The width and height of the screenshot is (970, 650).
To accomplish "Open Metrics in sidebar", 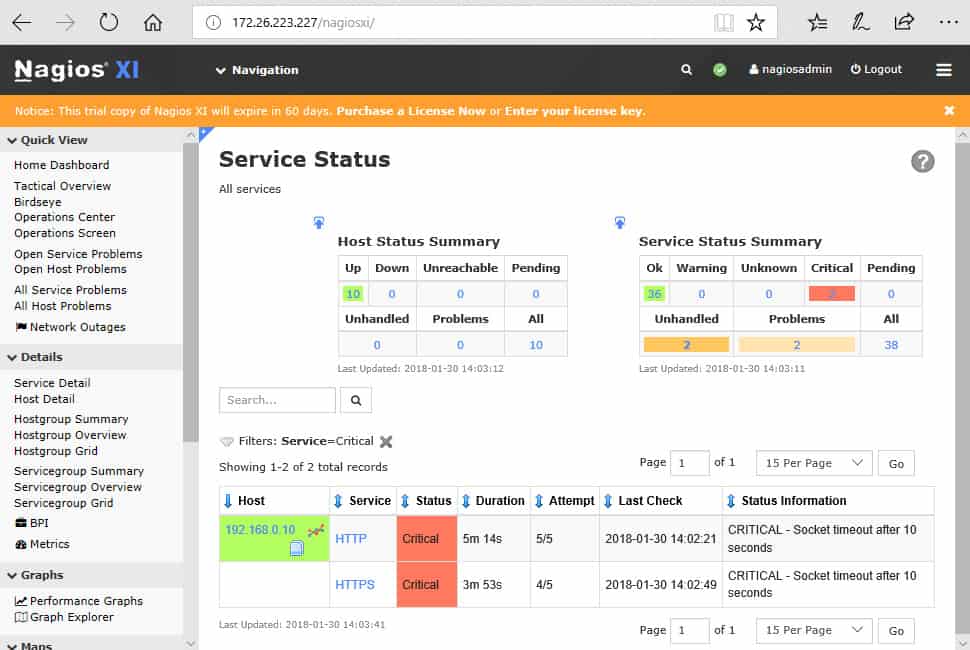I will tap(42, 544).
